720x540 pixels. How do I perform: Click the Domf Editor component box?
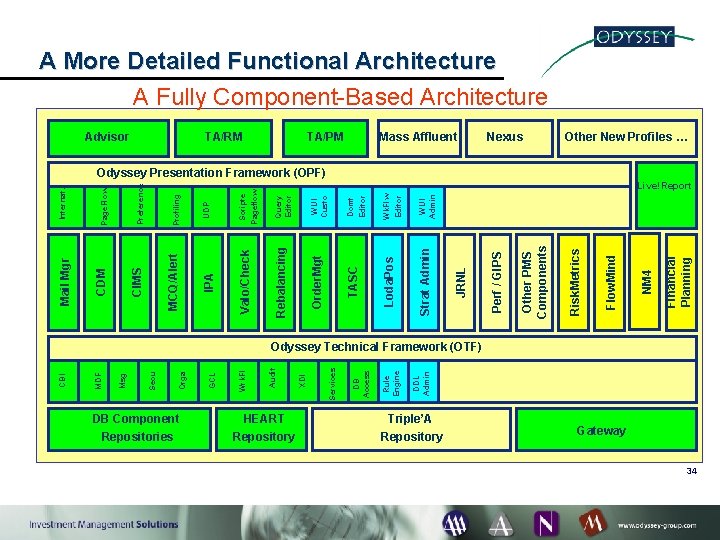click(x=354, y=207)
